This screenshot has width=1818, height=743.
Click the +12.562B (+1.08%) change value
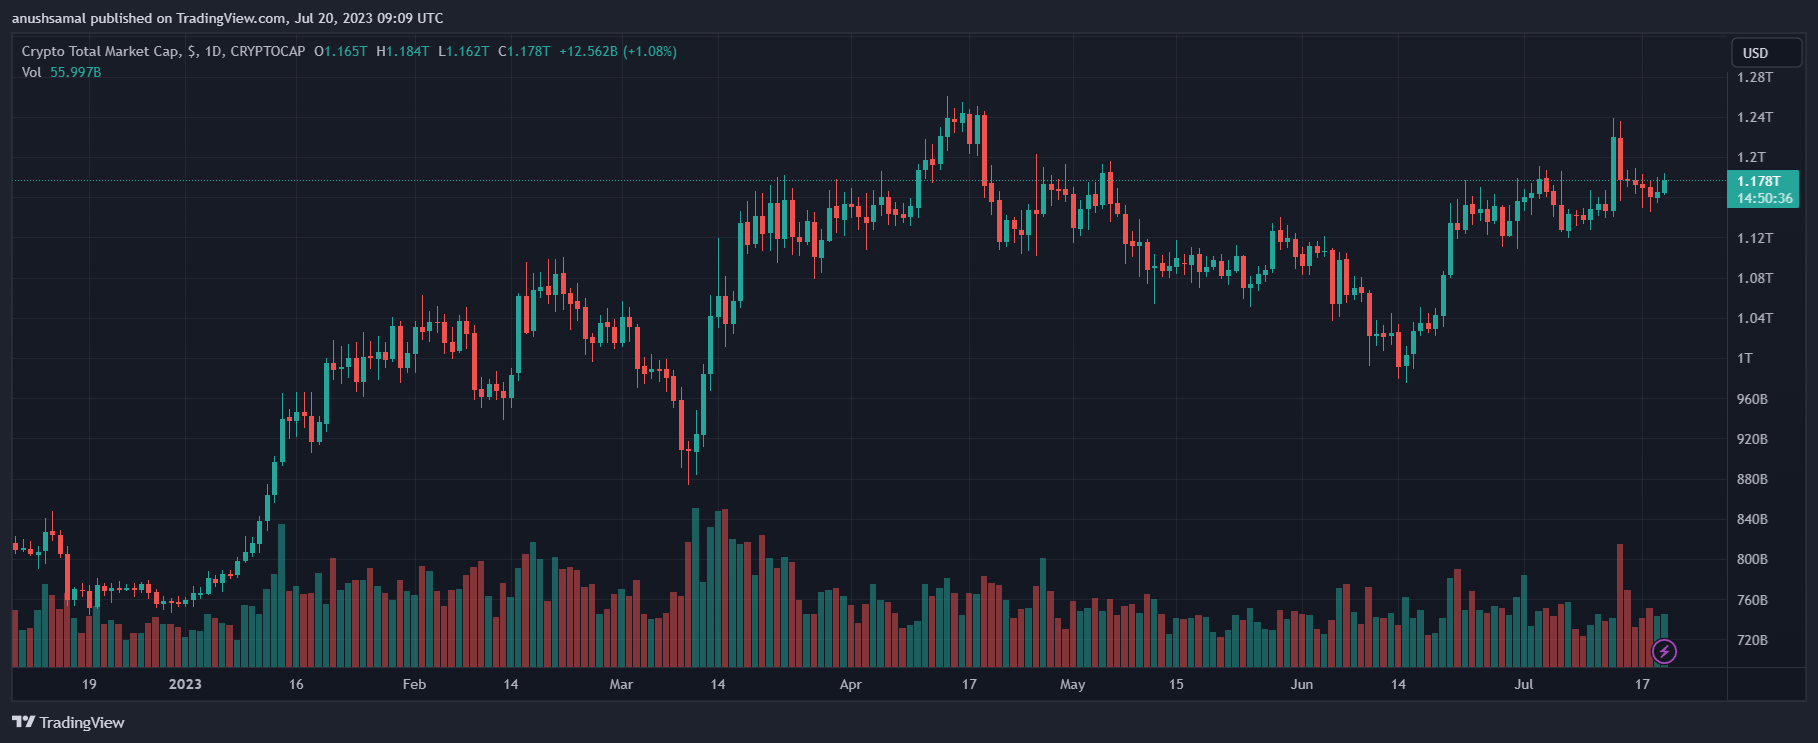(x=617, y=51)
